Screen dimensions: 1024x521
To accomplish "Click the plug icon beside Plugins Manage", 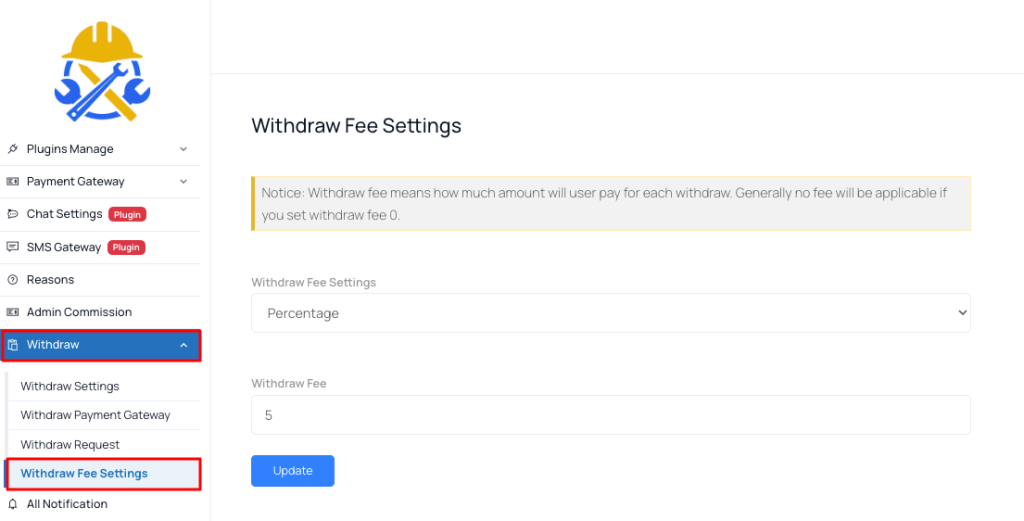I will point(12,149).
